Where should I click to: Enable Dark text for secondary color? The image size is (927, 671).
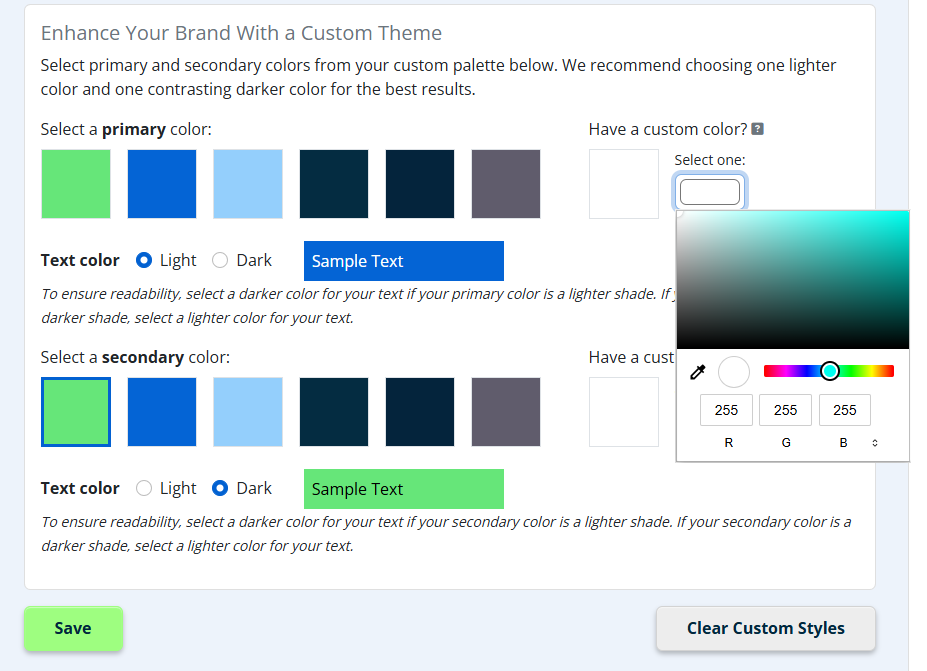(x=219, y=488)
